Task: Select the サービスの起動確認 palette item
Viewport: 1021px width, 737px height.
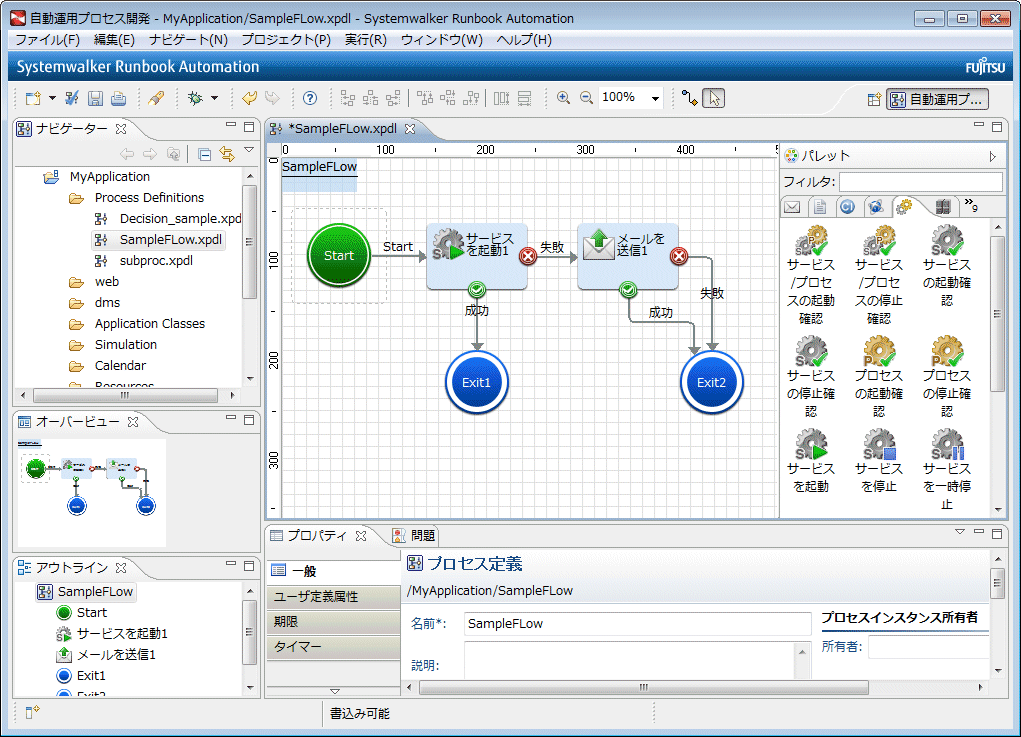Action: click(x=947, y=266)
